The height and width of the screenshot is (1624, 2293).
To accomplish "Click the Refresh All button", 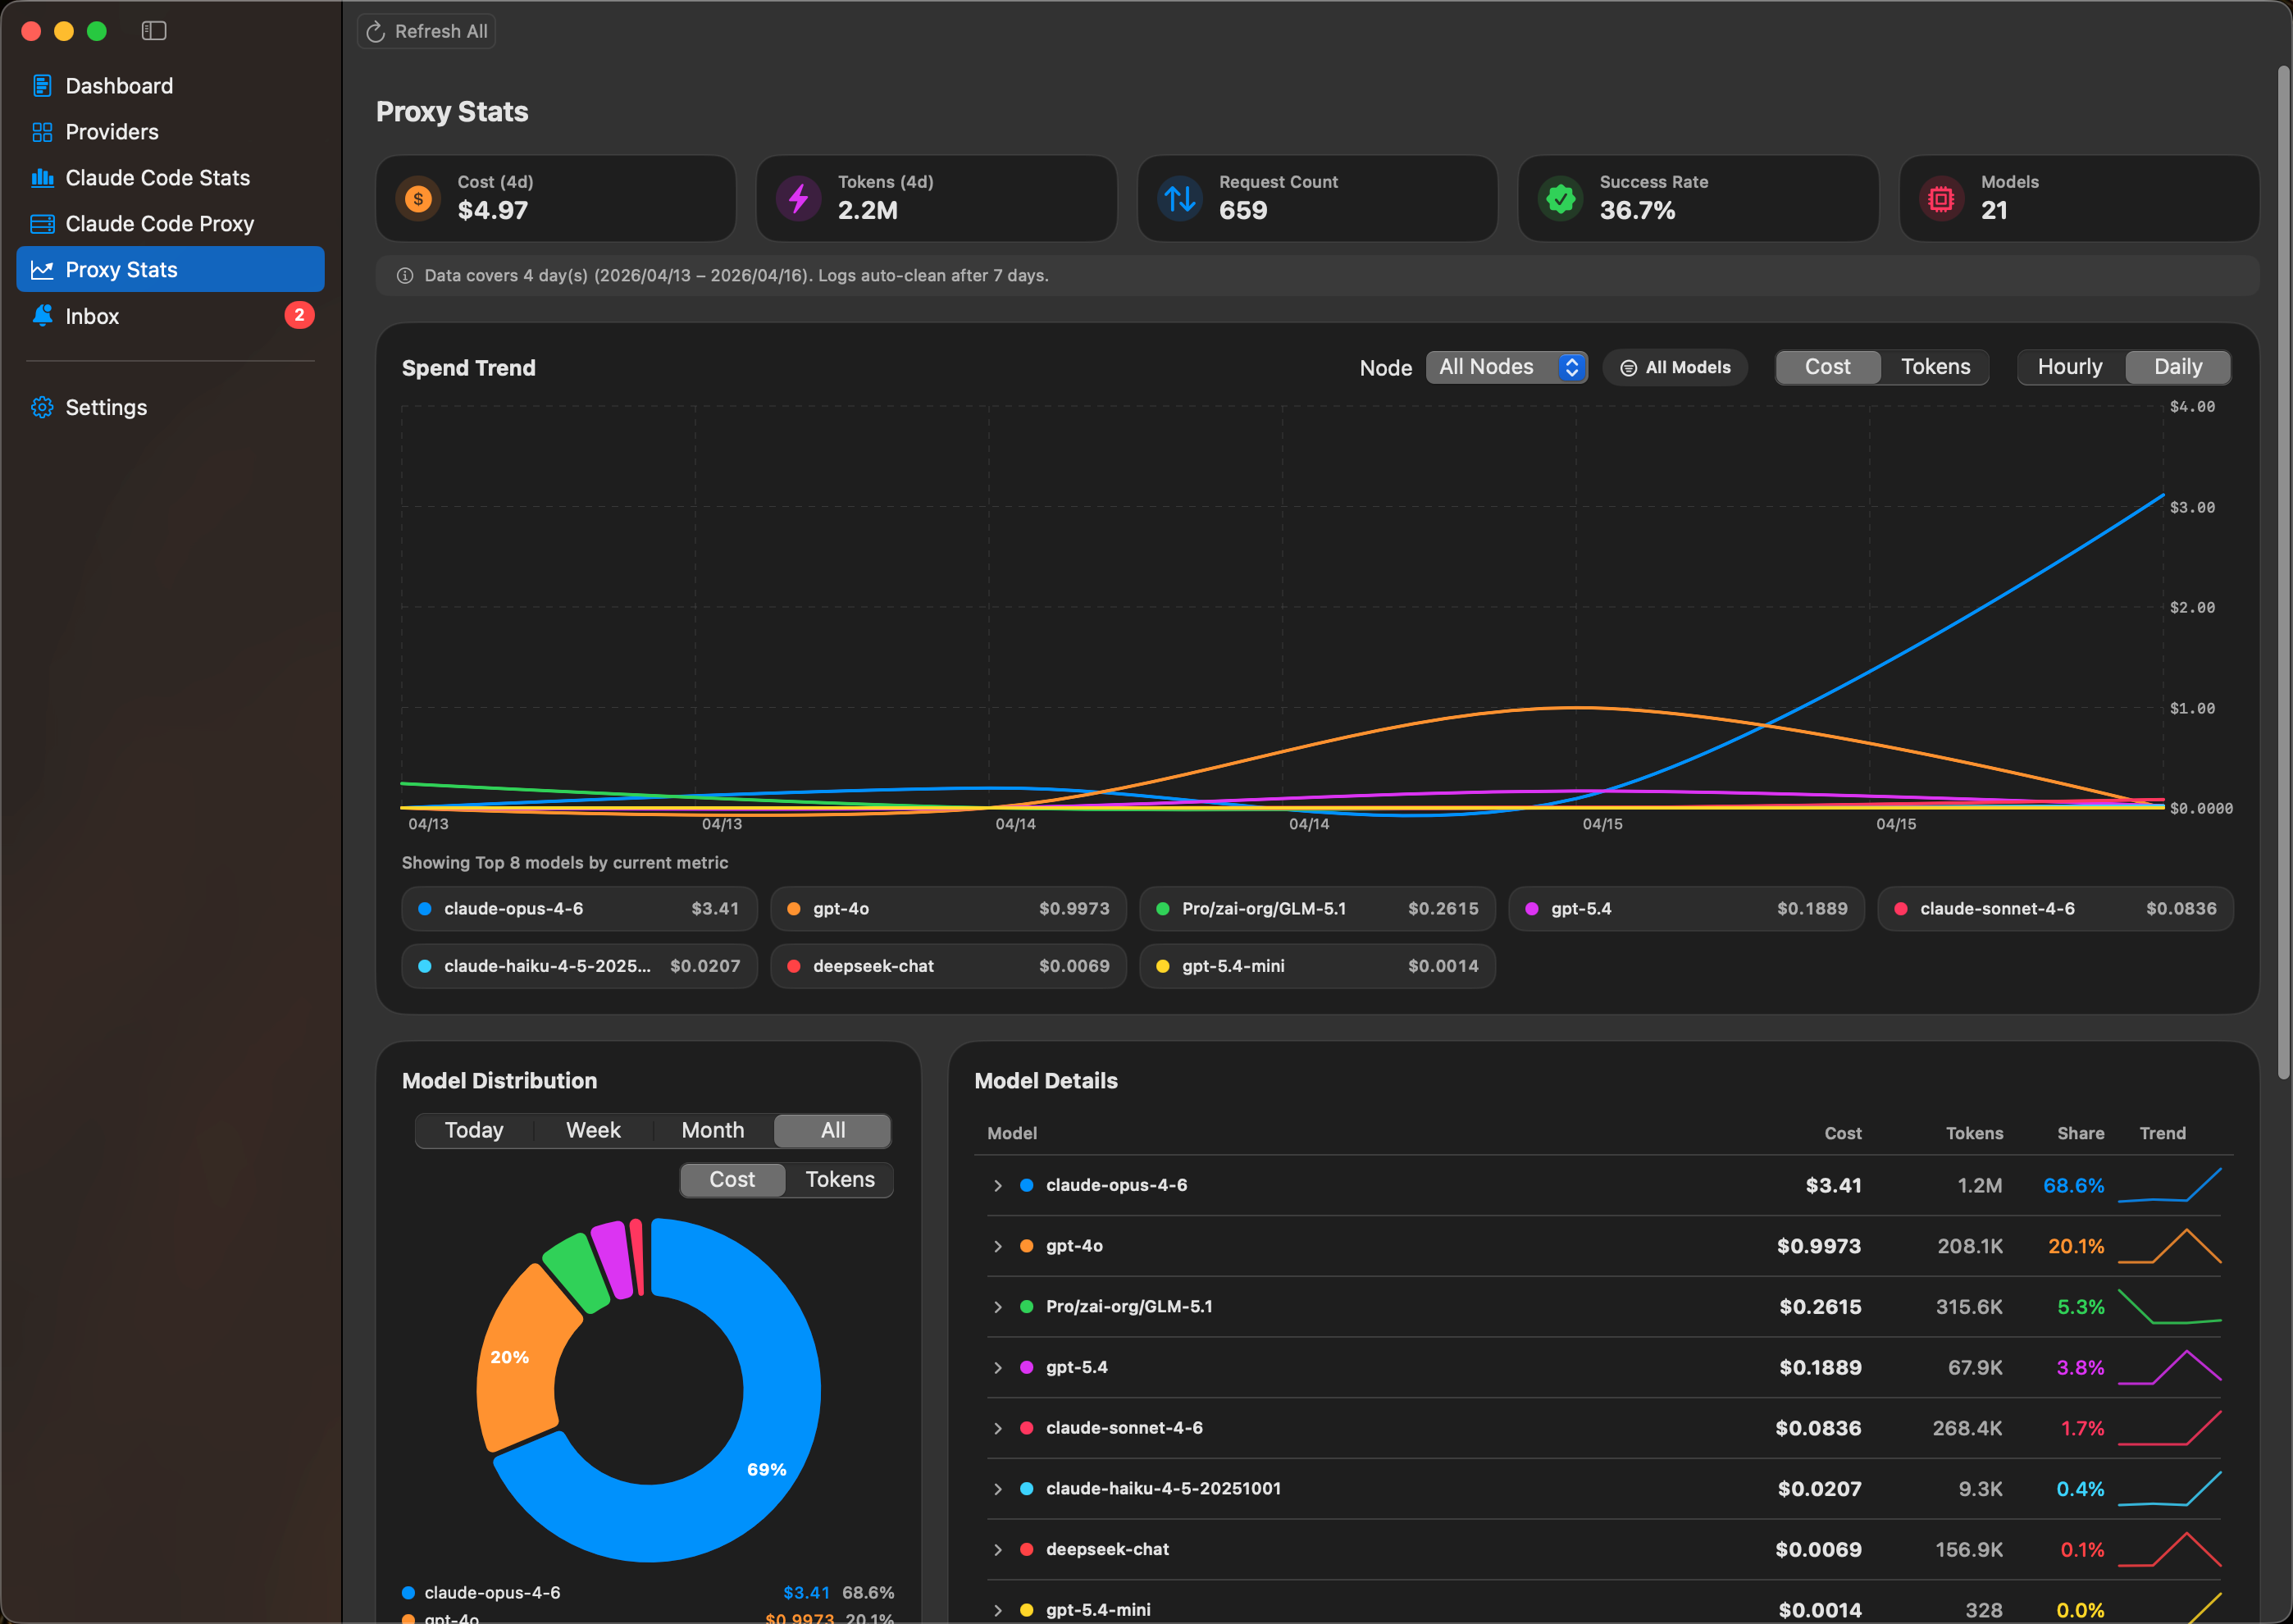I will (x=426, y=31).
